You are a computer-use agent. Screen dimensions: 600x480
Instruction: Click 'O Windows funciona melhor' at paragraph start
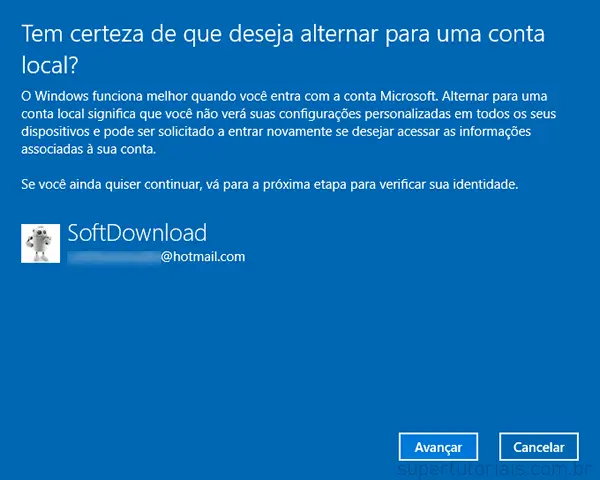101,95
